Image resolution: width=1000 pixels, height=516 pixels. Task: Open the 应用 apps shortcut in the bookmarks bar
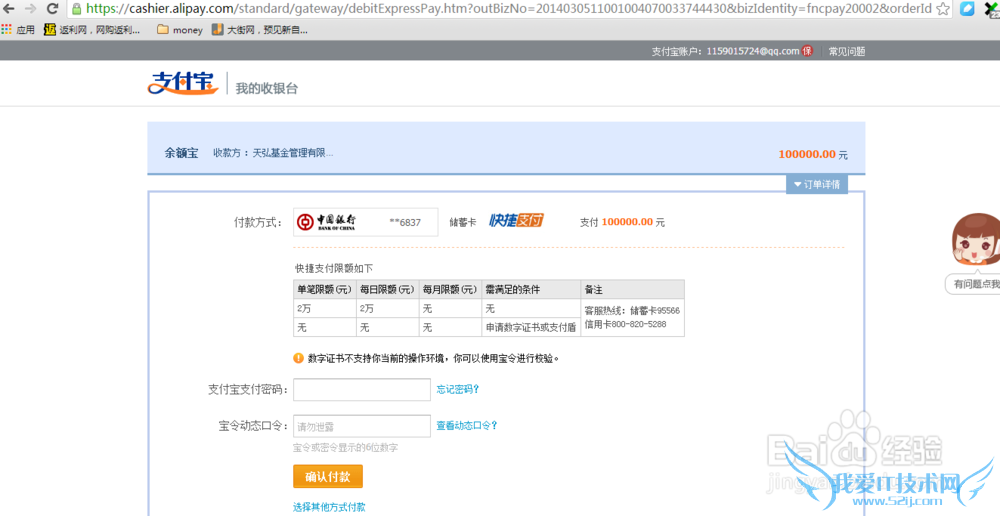[x=18, y=29]
